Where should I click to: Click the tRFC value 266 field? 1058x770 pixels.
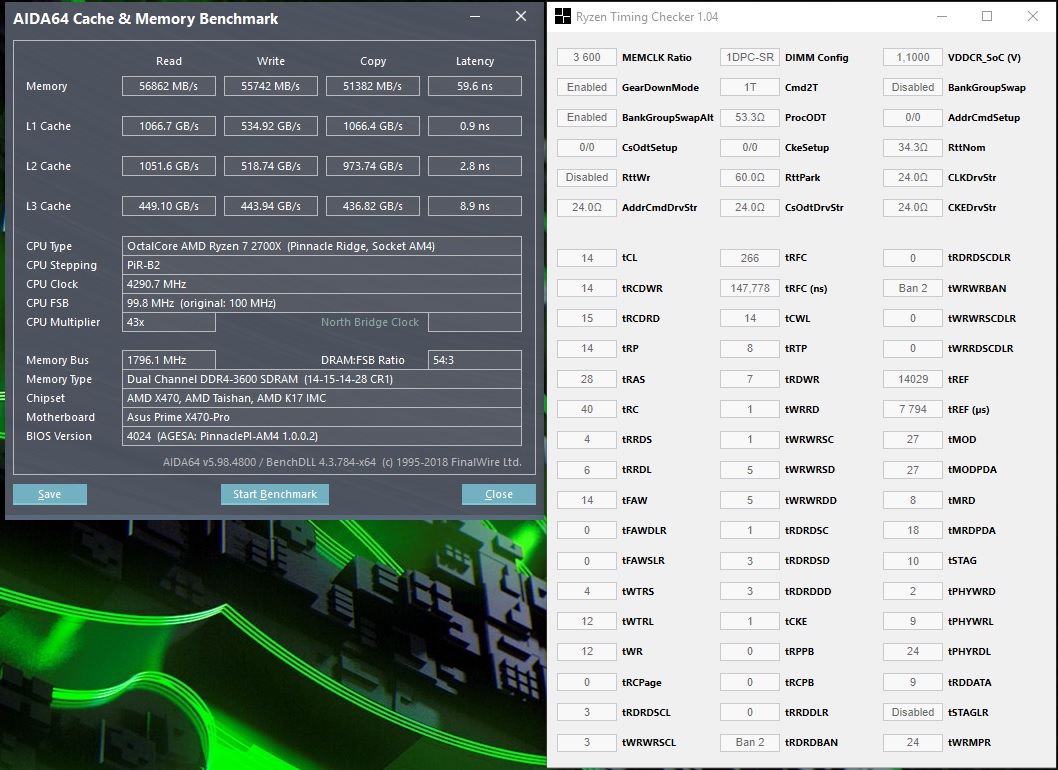click(750, 258)
